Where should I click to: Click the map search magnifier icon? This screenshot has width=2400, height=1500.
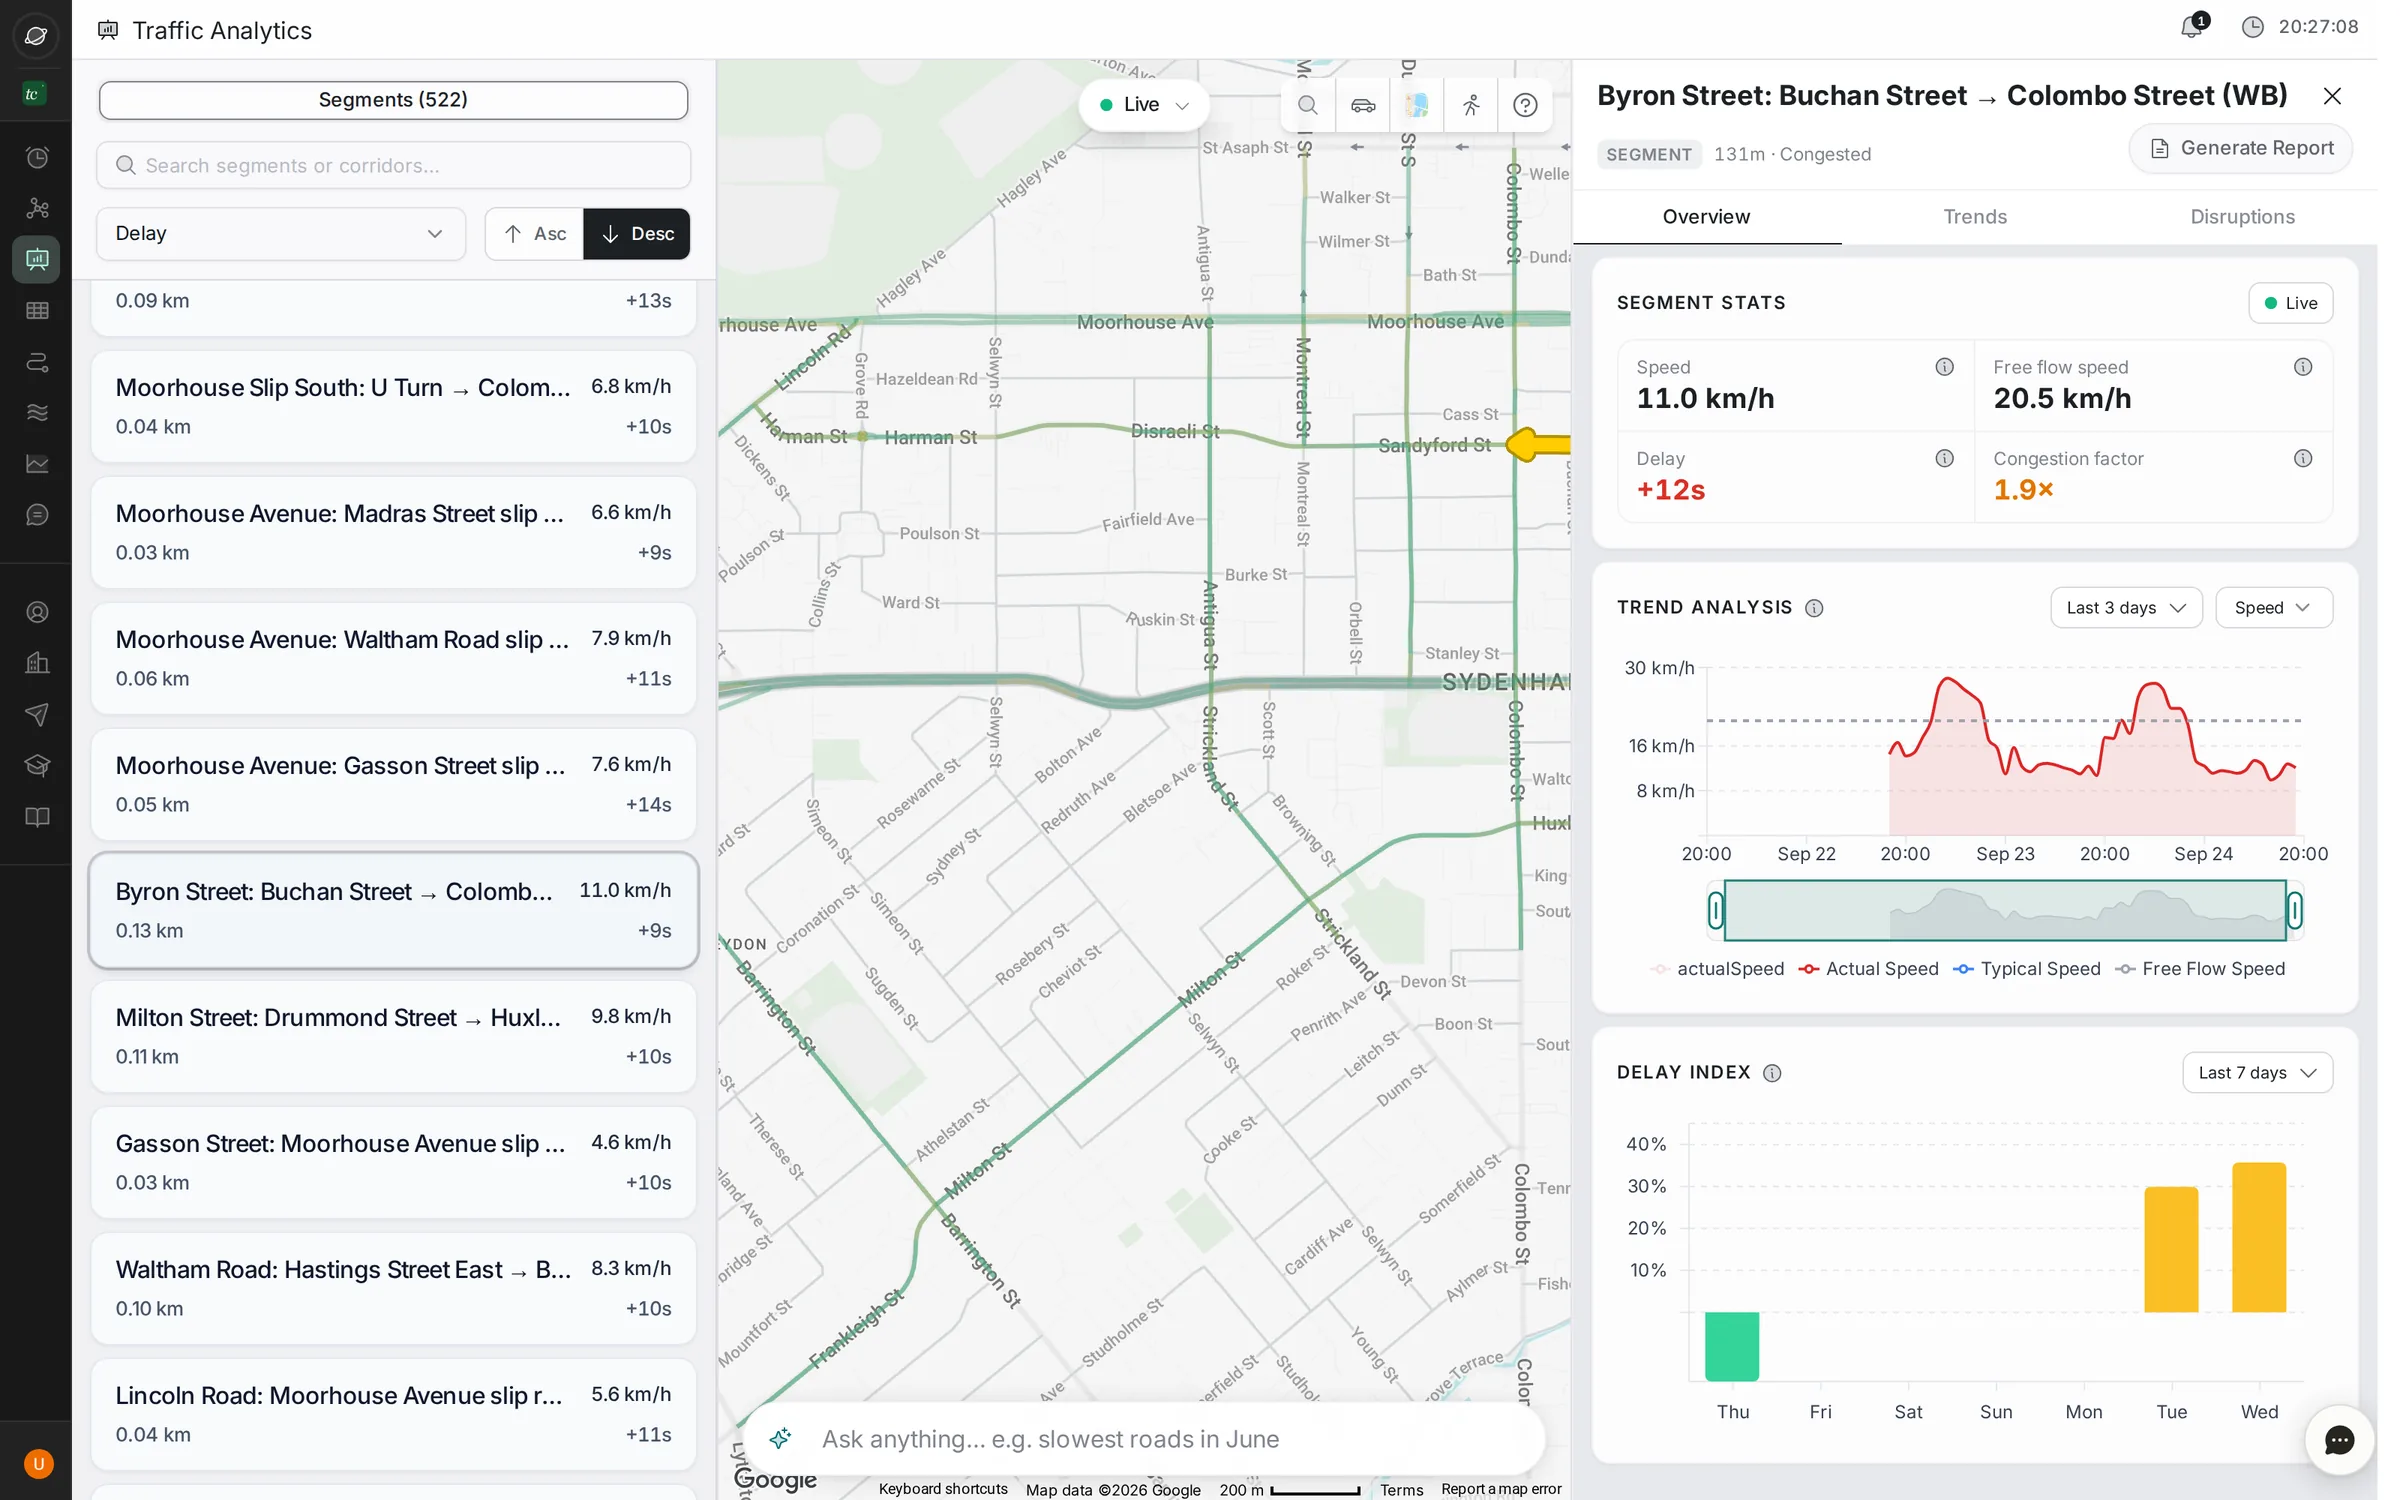[x=1307, y=105]
